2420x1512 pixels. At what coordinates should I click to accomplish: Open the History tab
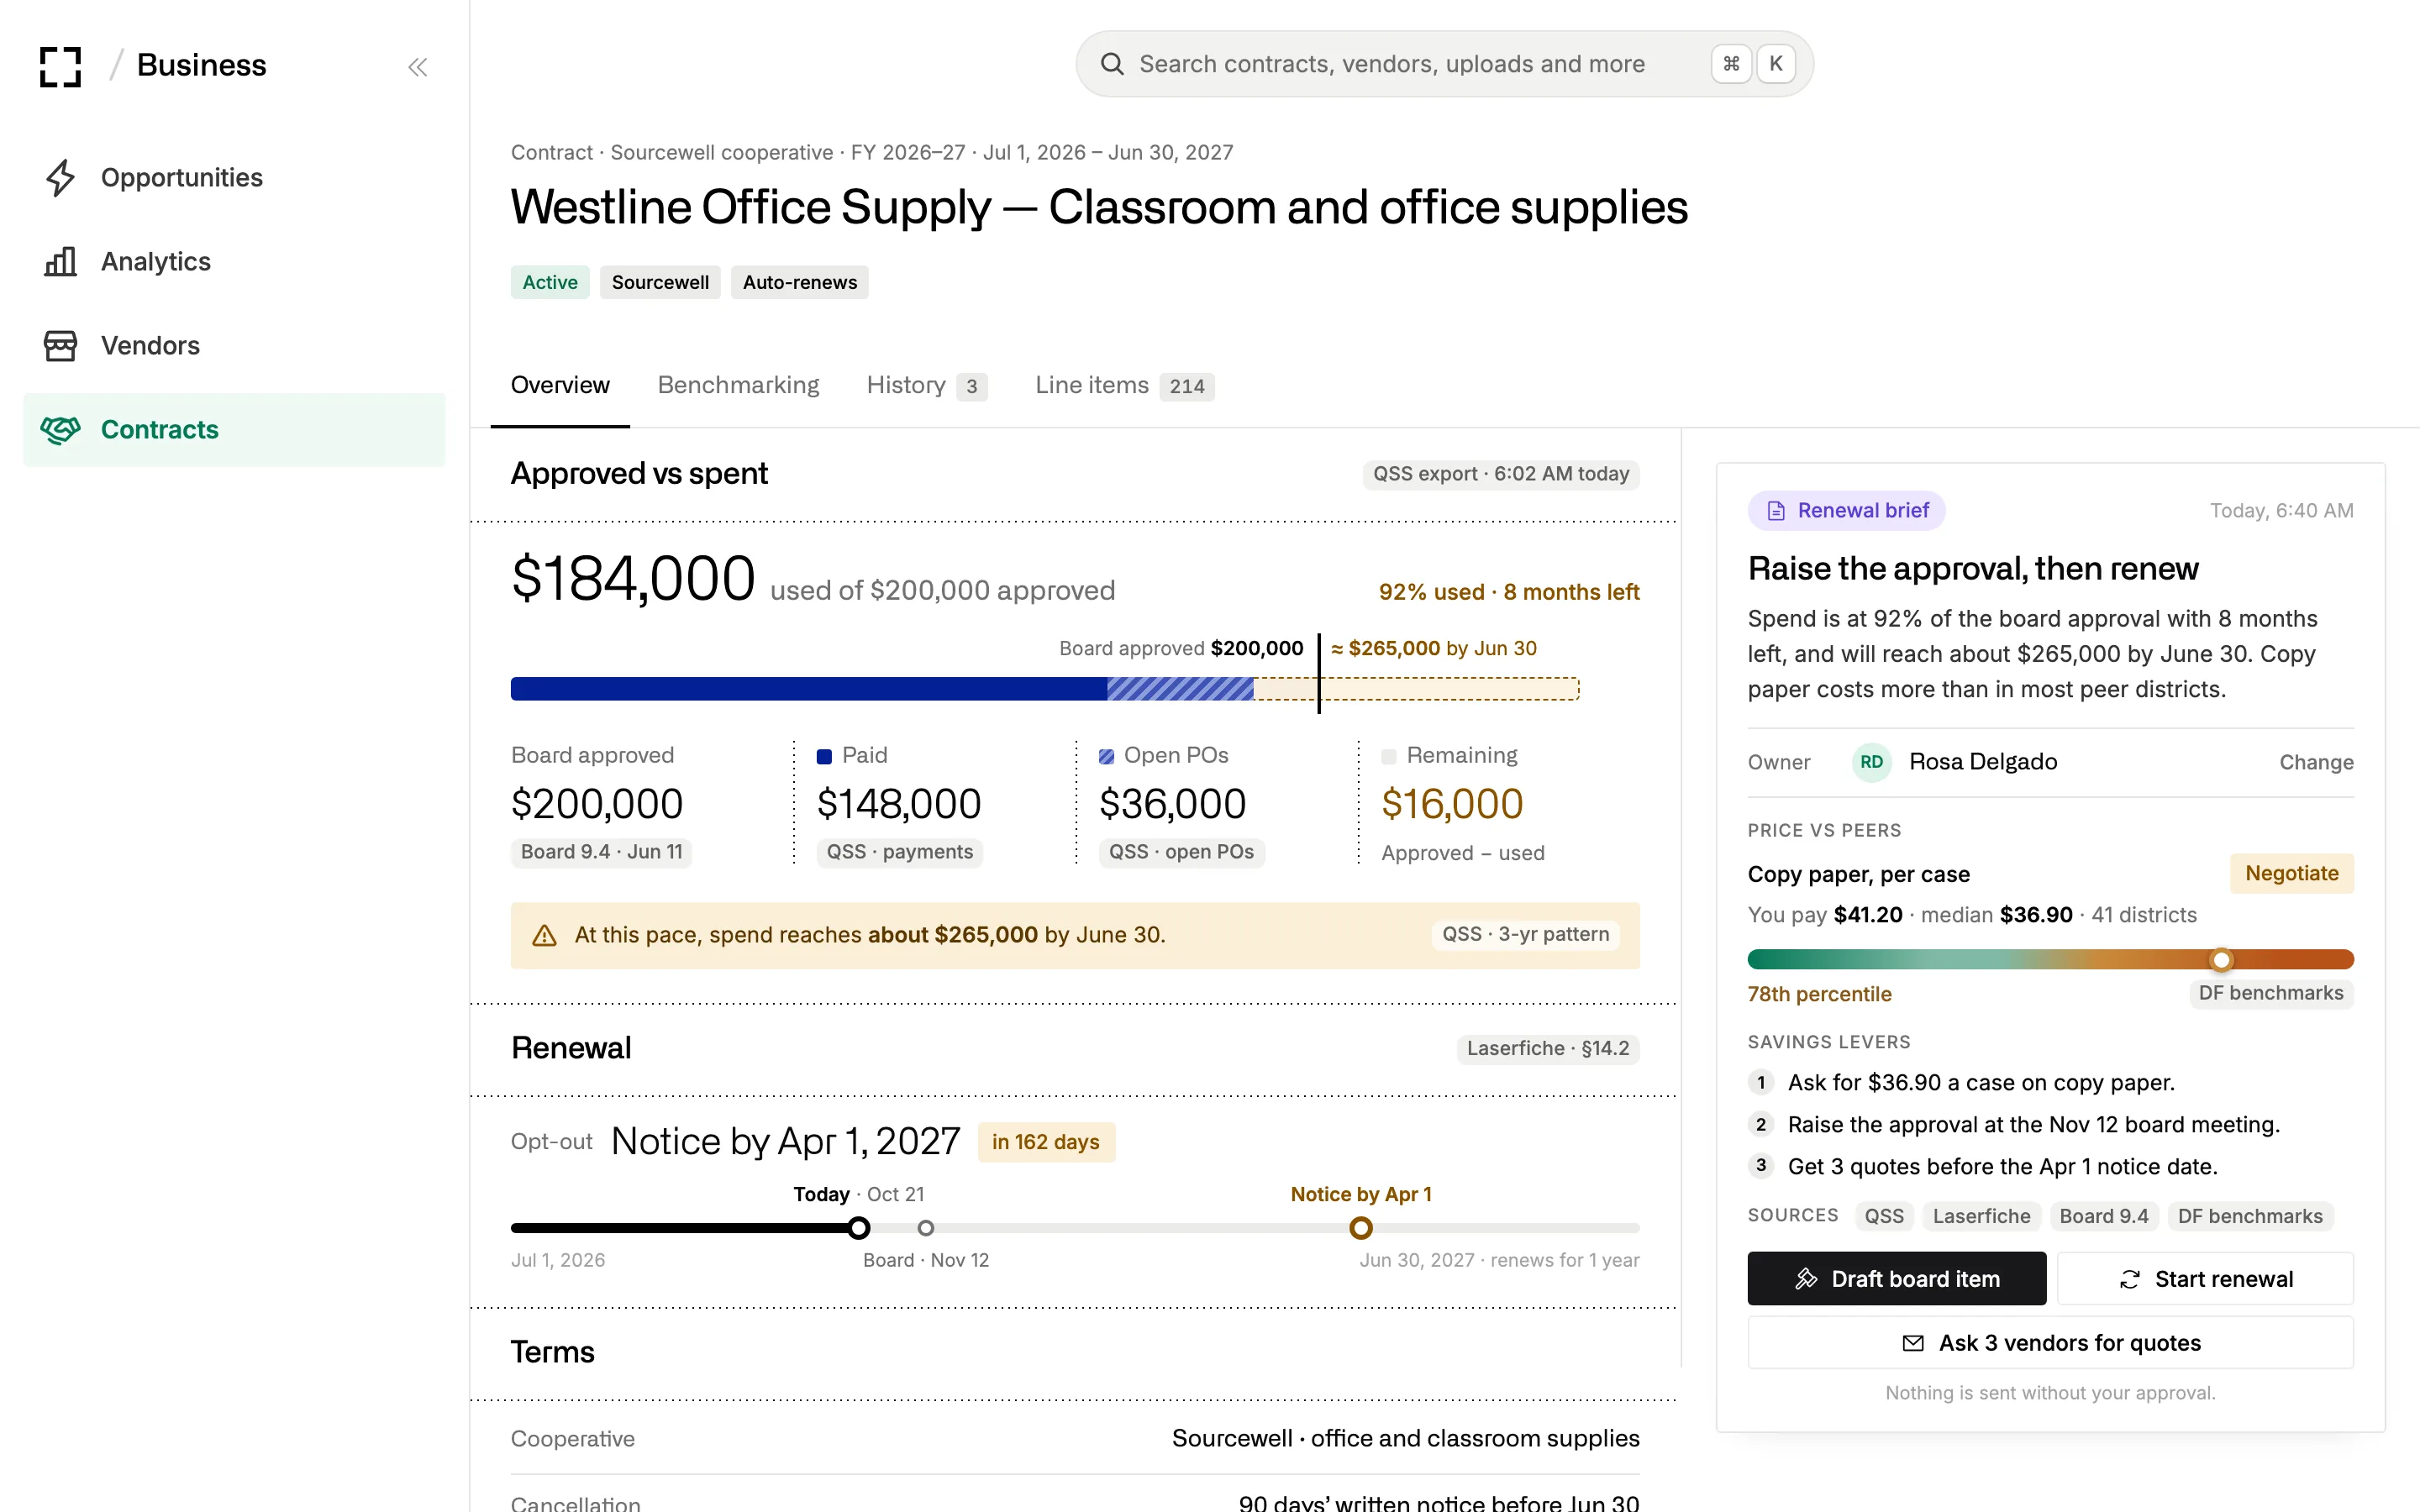click(926, 385)
